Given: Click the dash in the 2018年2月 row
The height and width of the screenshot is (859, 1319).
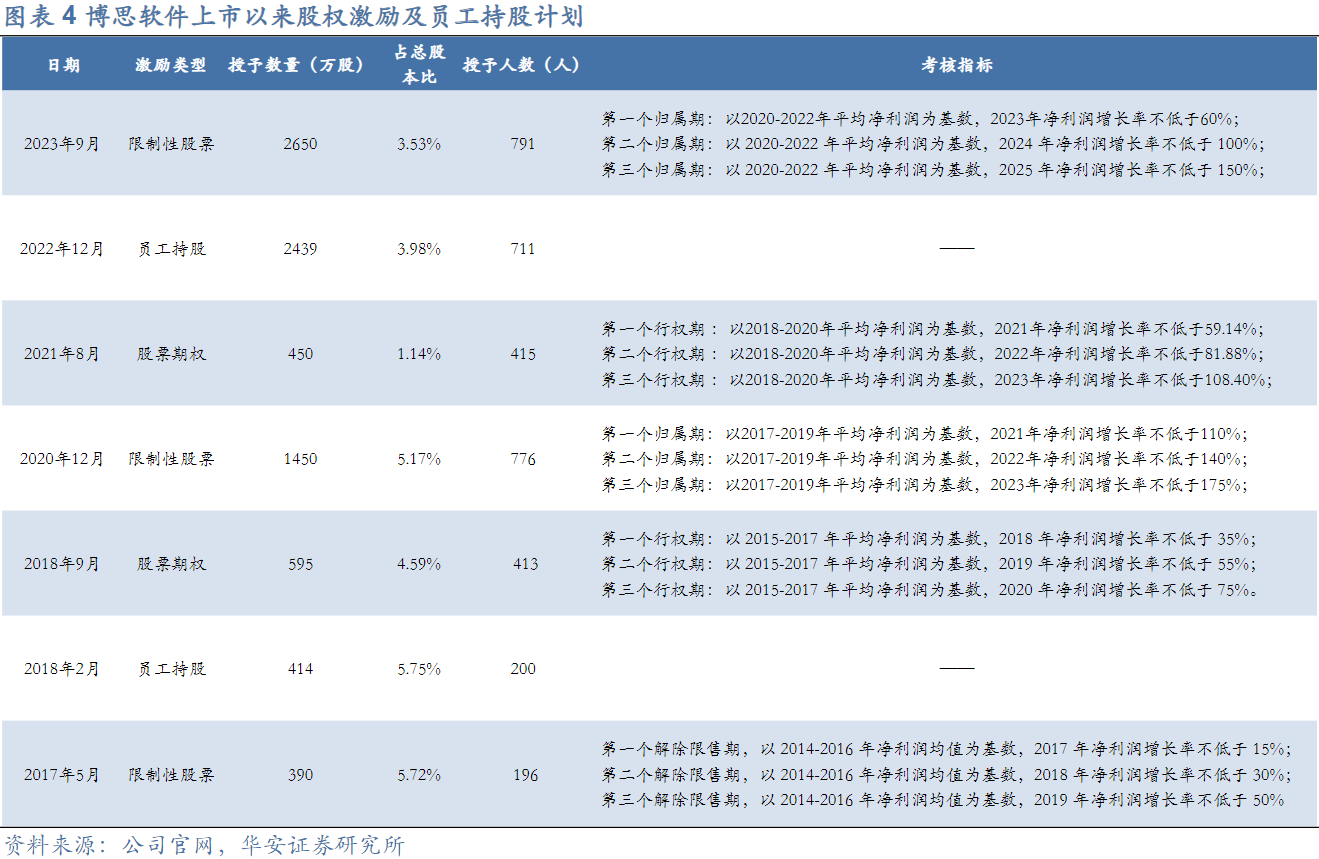Looking at the screenshot, I should pyautogui.click(x=957, y=668).
